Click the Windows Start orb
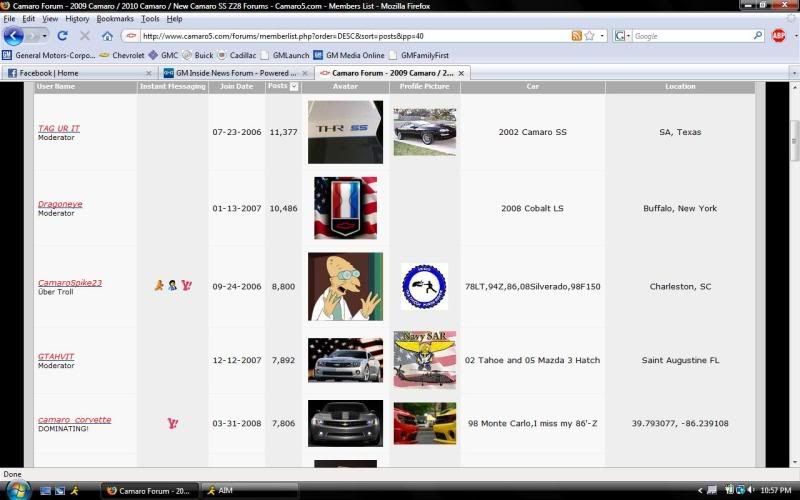The image size is (800, 500). 18,490
